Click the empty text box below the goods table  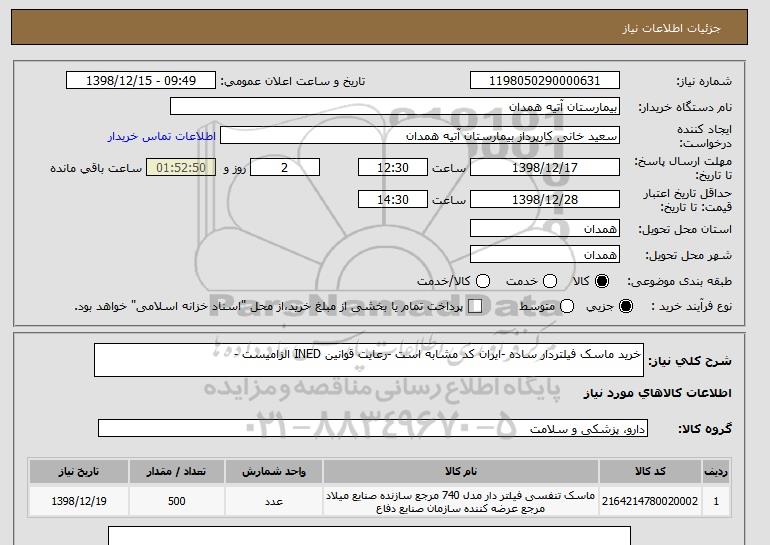point(369,536)
